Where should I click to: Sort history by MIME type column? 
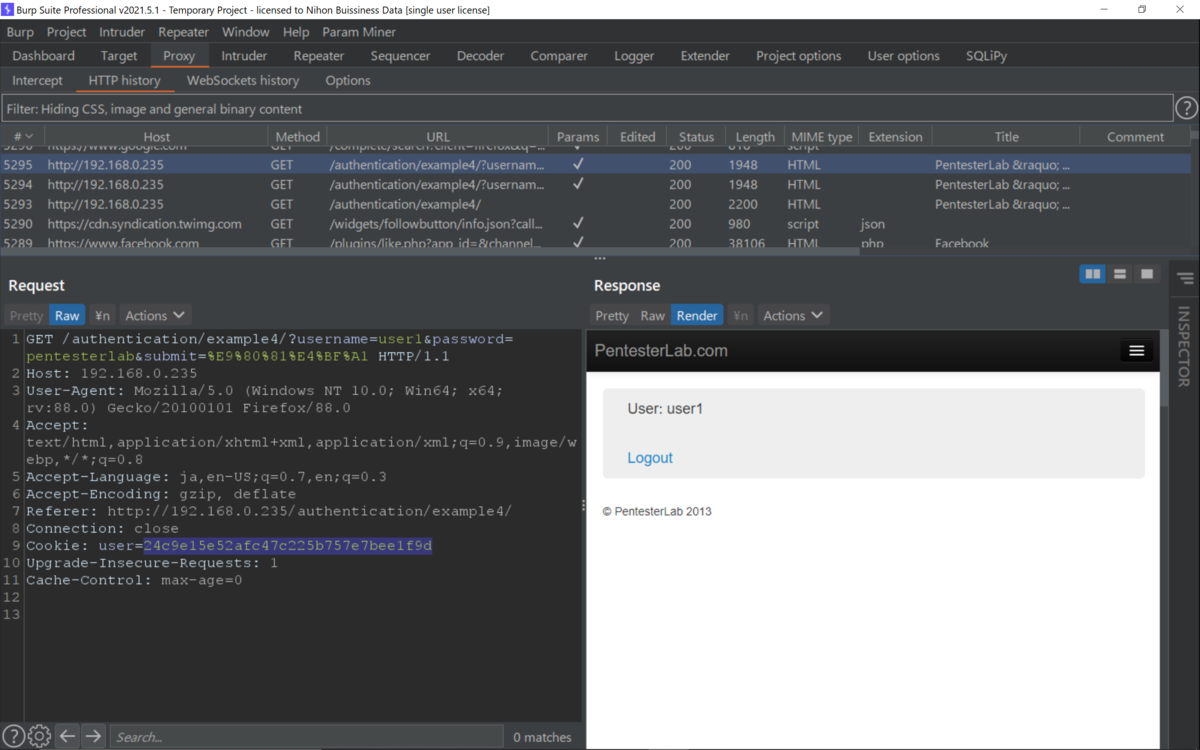tap(822, 137)
